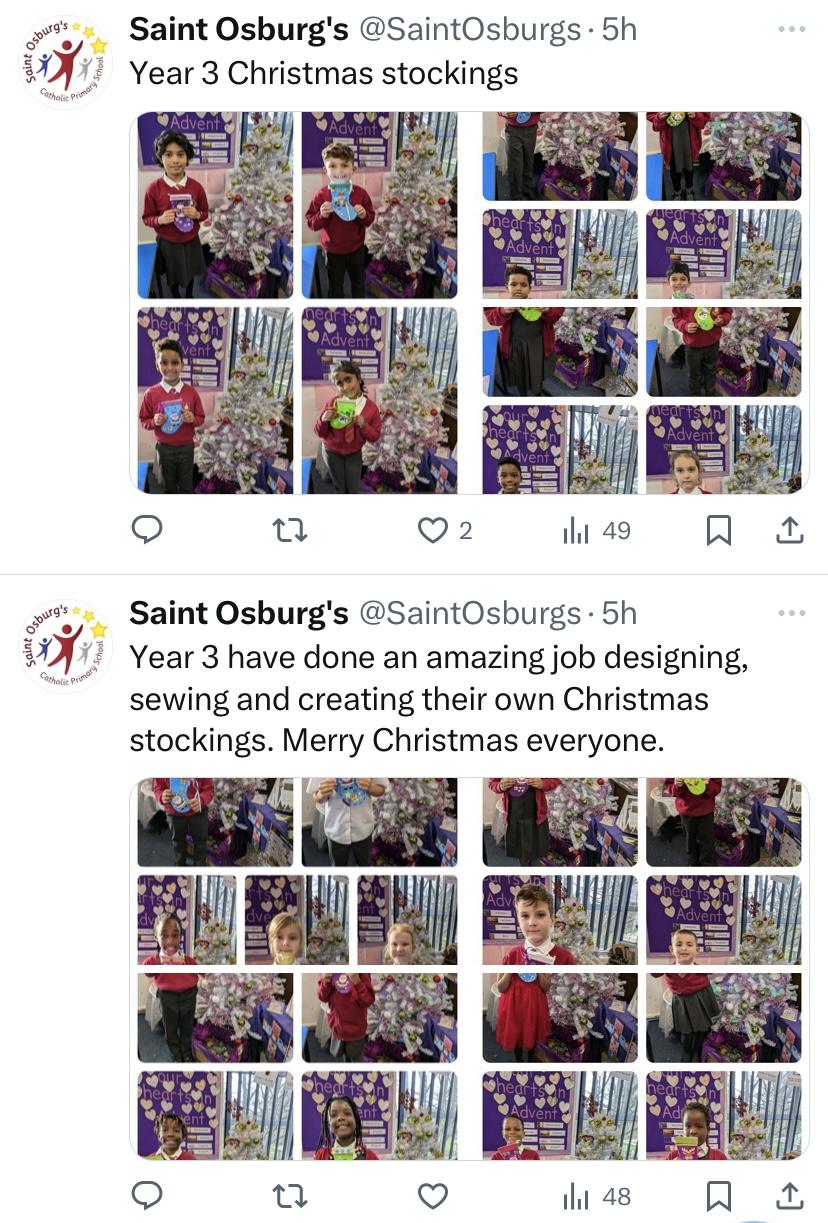The width and height of the screenshot is (828, 1223).
Task: Reply to the Merry Christmas everyone tweet
Action: coord(147,1195)
